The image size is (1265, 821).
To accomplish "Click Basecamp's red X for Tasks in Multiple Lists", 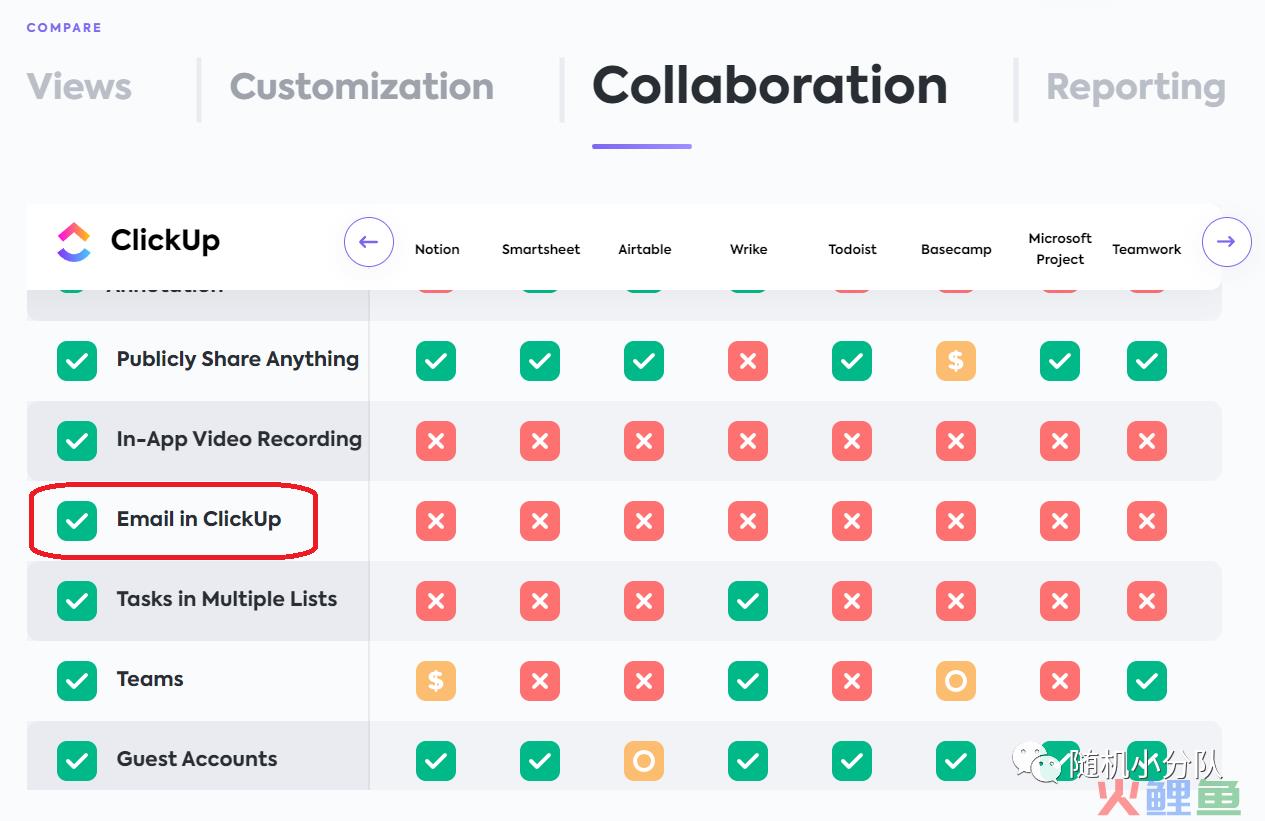I will [x=956, y=601].
